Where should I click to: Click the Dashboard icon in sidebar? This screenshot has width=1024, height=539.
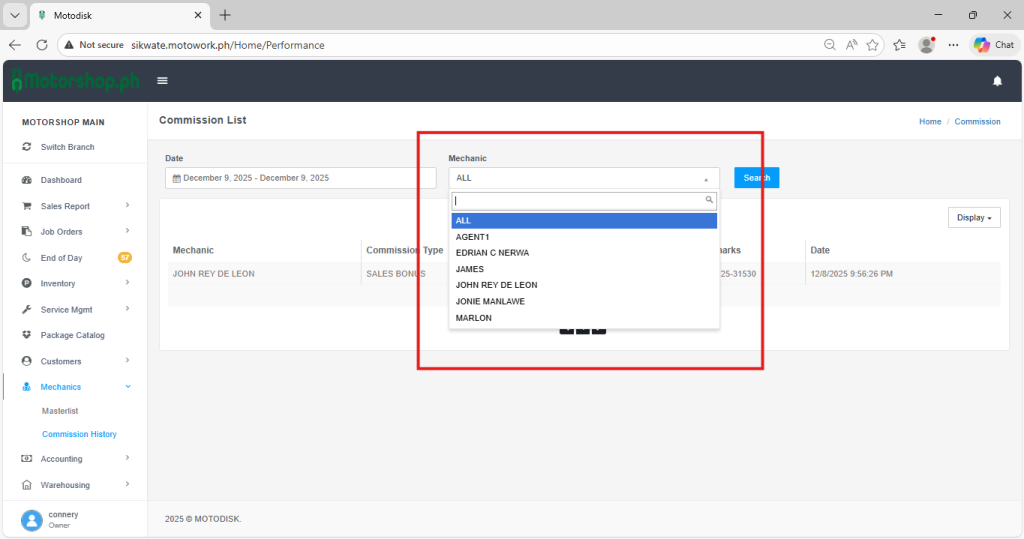point(27,180)
